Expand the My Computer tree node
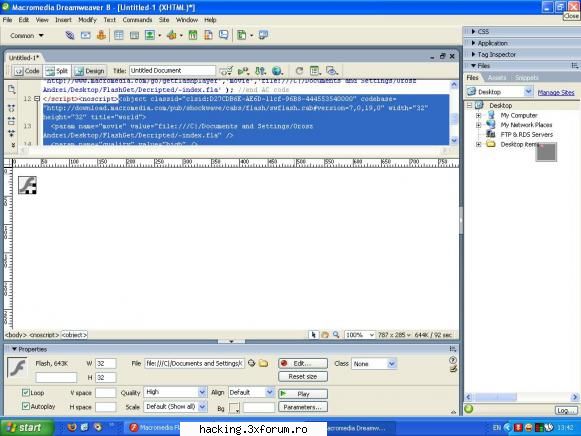The height and width of the screenshot is (436, 581). pyautogui.click(x=478, y=116)
